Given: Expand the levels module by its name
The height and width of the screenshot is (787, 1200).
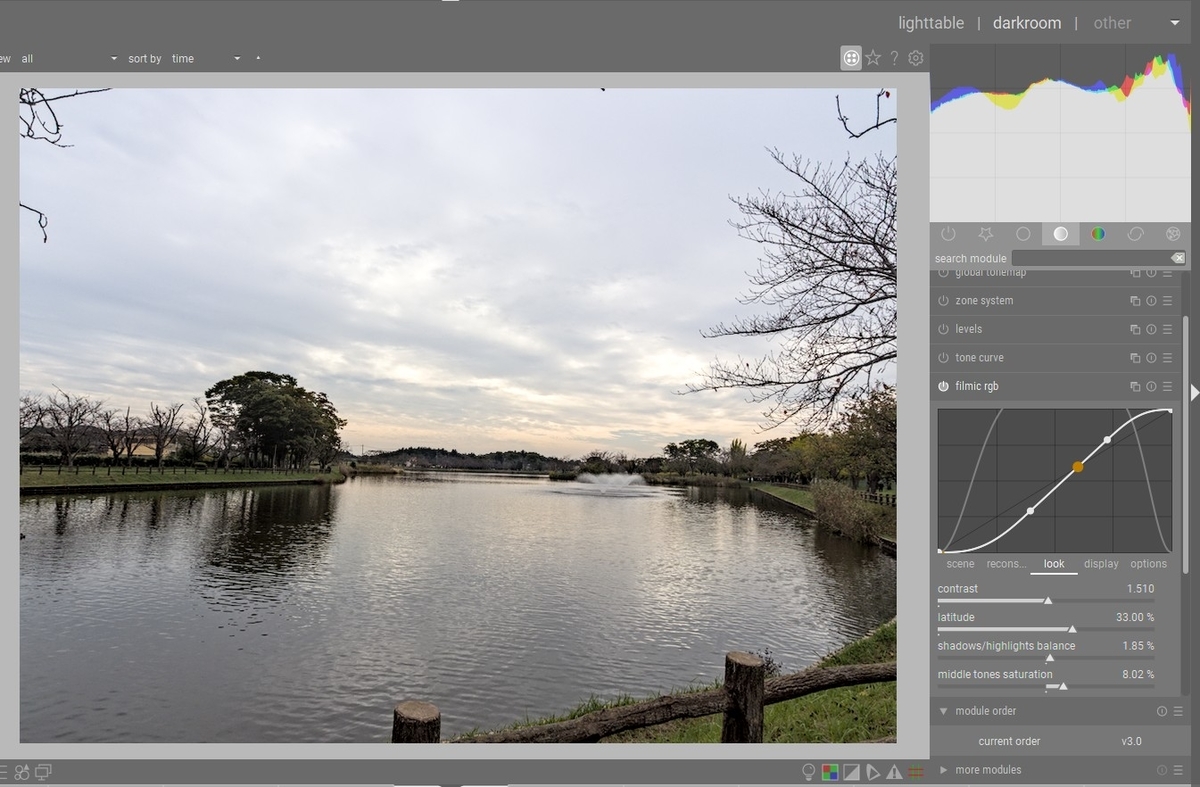Looking at the screenshot, I should [968, 329].
